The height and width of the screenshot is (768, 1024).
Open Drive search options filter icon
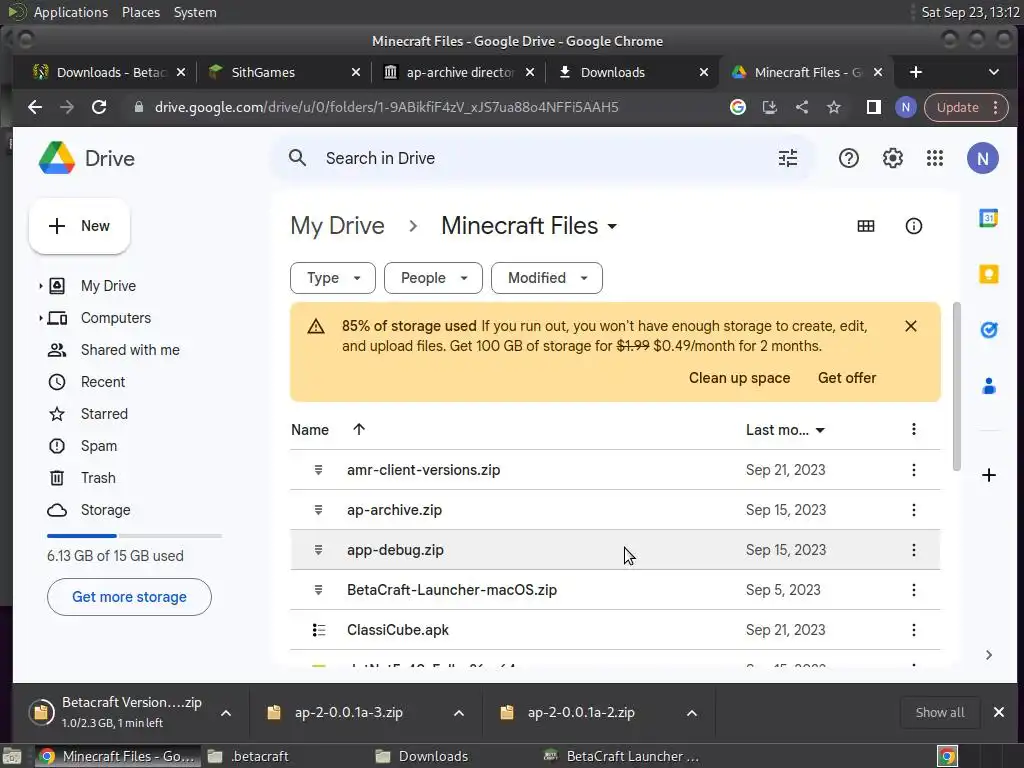[788, 158]
